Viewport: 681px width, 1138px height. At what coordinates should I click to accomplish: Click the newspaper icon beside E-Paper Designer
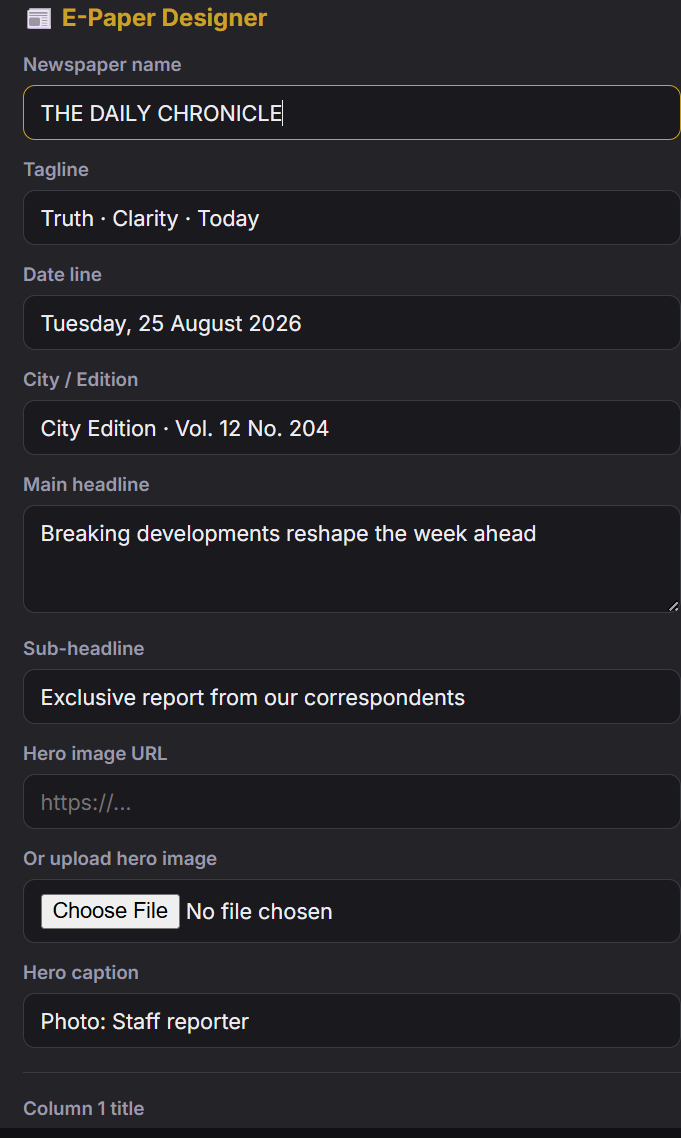38,19
